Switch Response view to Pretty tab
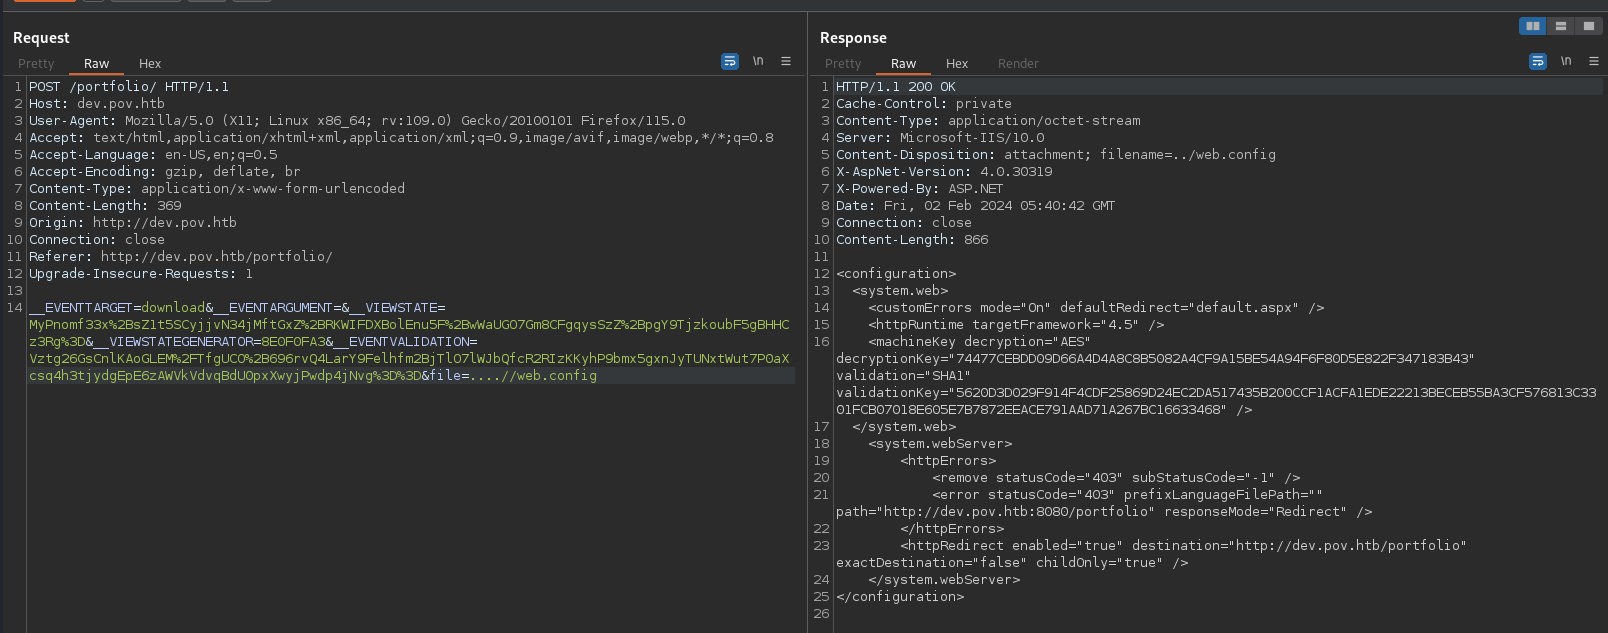Viewport: 1608px width, 633px height. coord(843,64)
